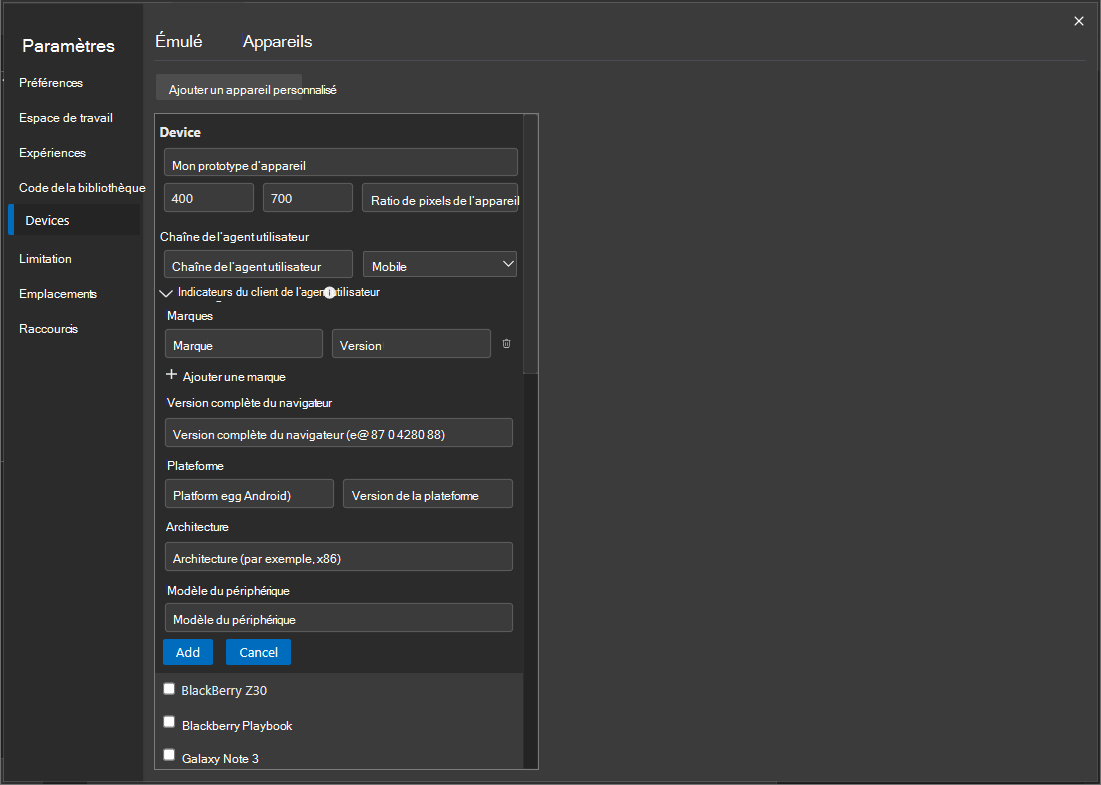
Task: Cancel the new device form
Action: pyautogui.click(x=258, y=652)
